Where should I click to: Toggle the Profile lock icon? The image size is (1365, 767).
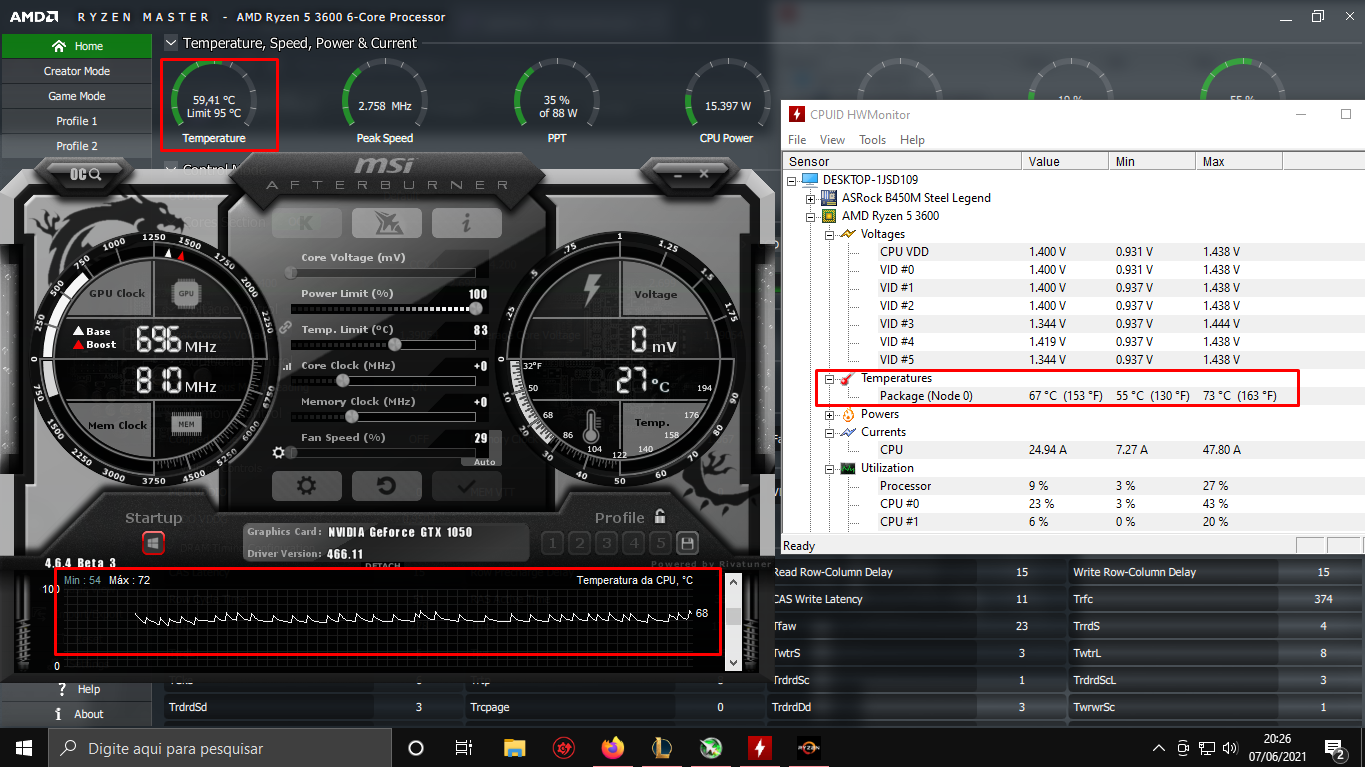point(660,517)
